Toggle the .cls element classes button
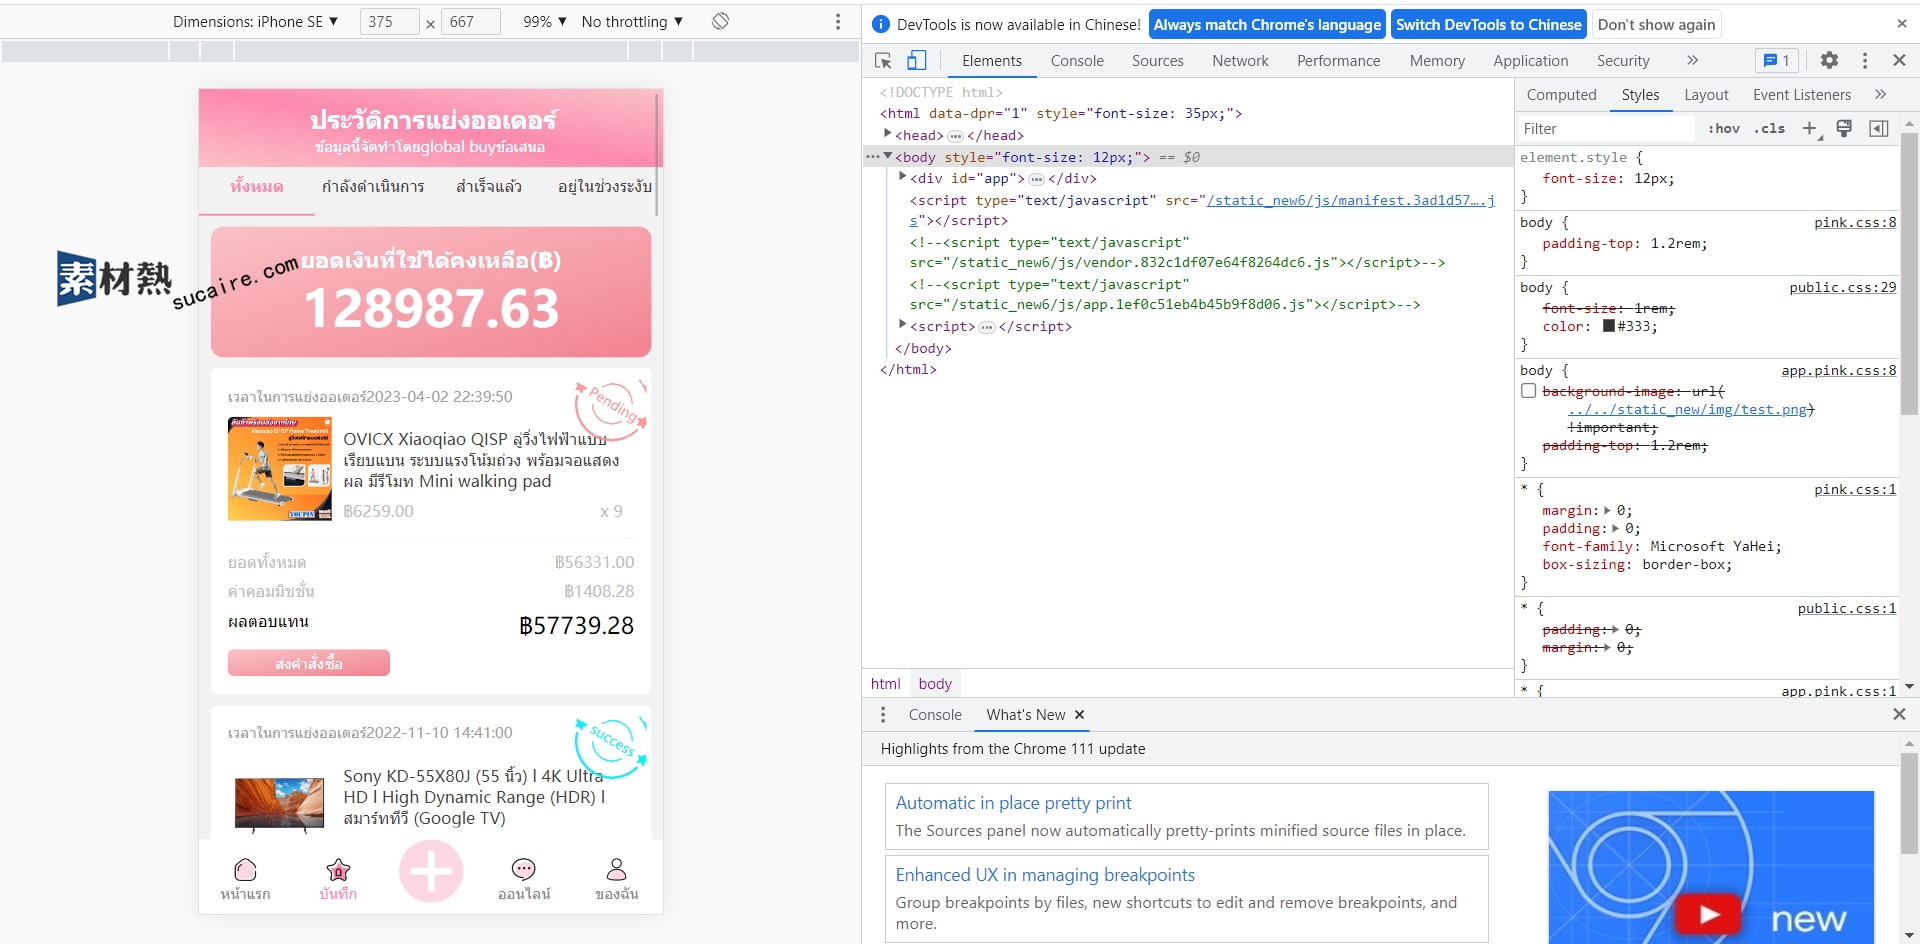This screenshot has width=1920, height=944. (1769, 128)
